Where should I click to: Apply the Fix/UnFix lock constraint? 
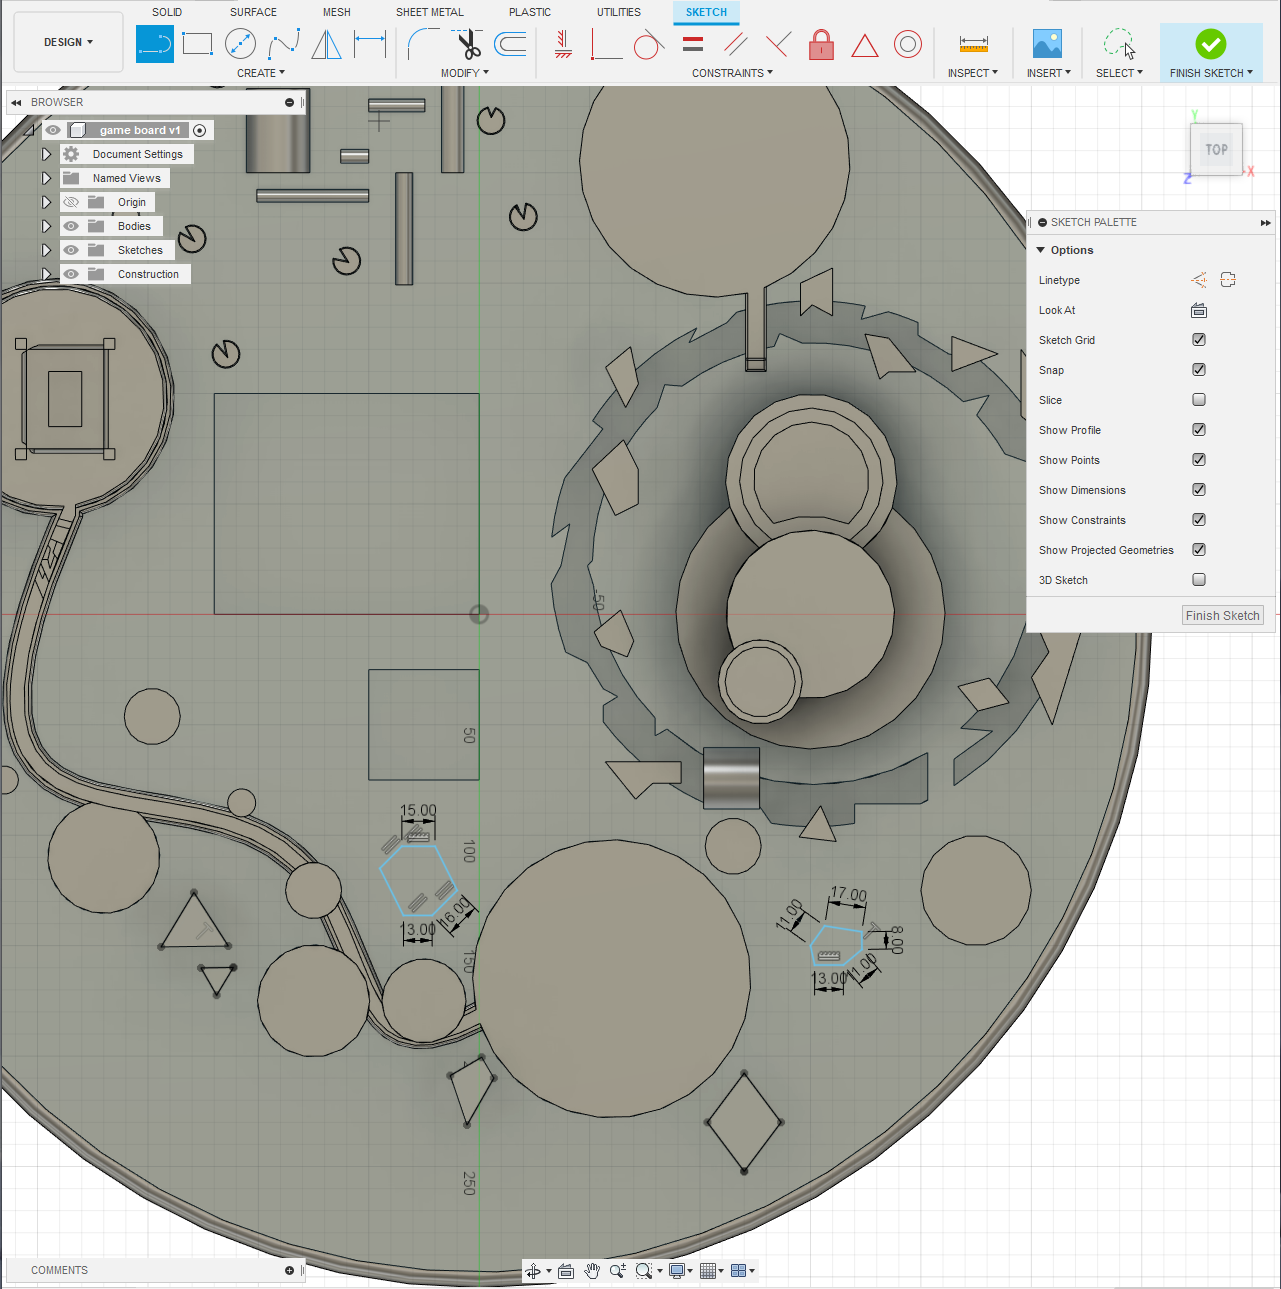coord(821,44)
